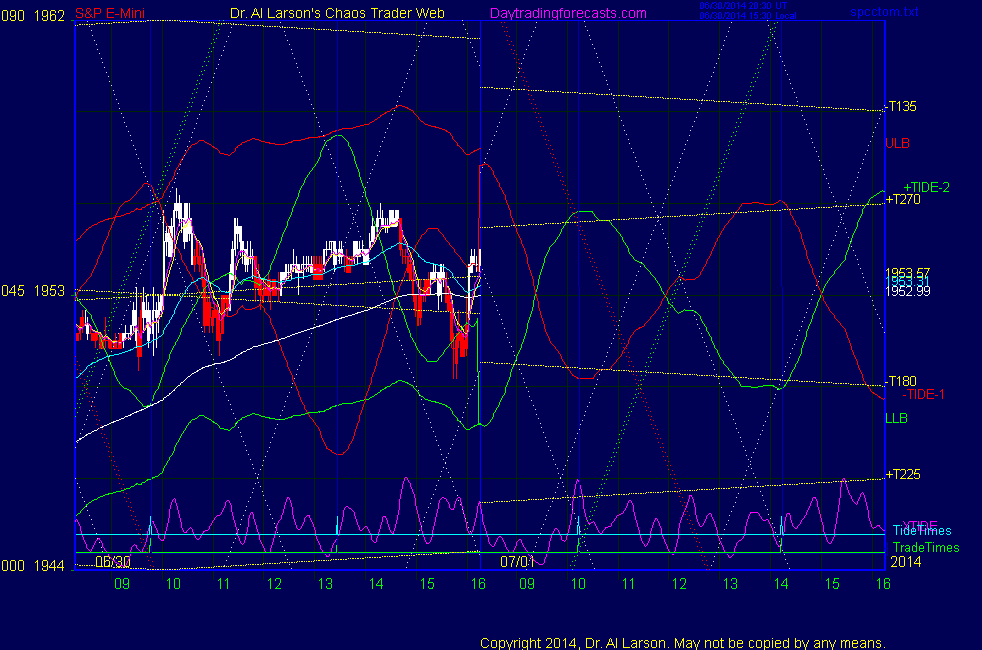The image size is (982, 650).
Task: Click hour 12 of the 07/01 session
Action: tap(680, 584)
